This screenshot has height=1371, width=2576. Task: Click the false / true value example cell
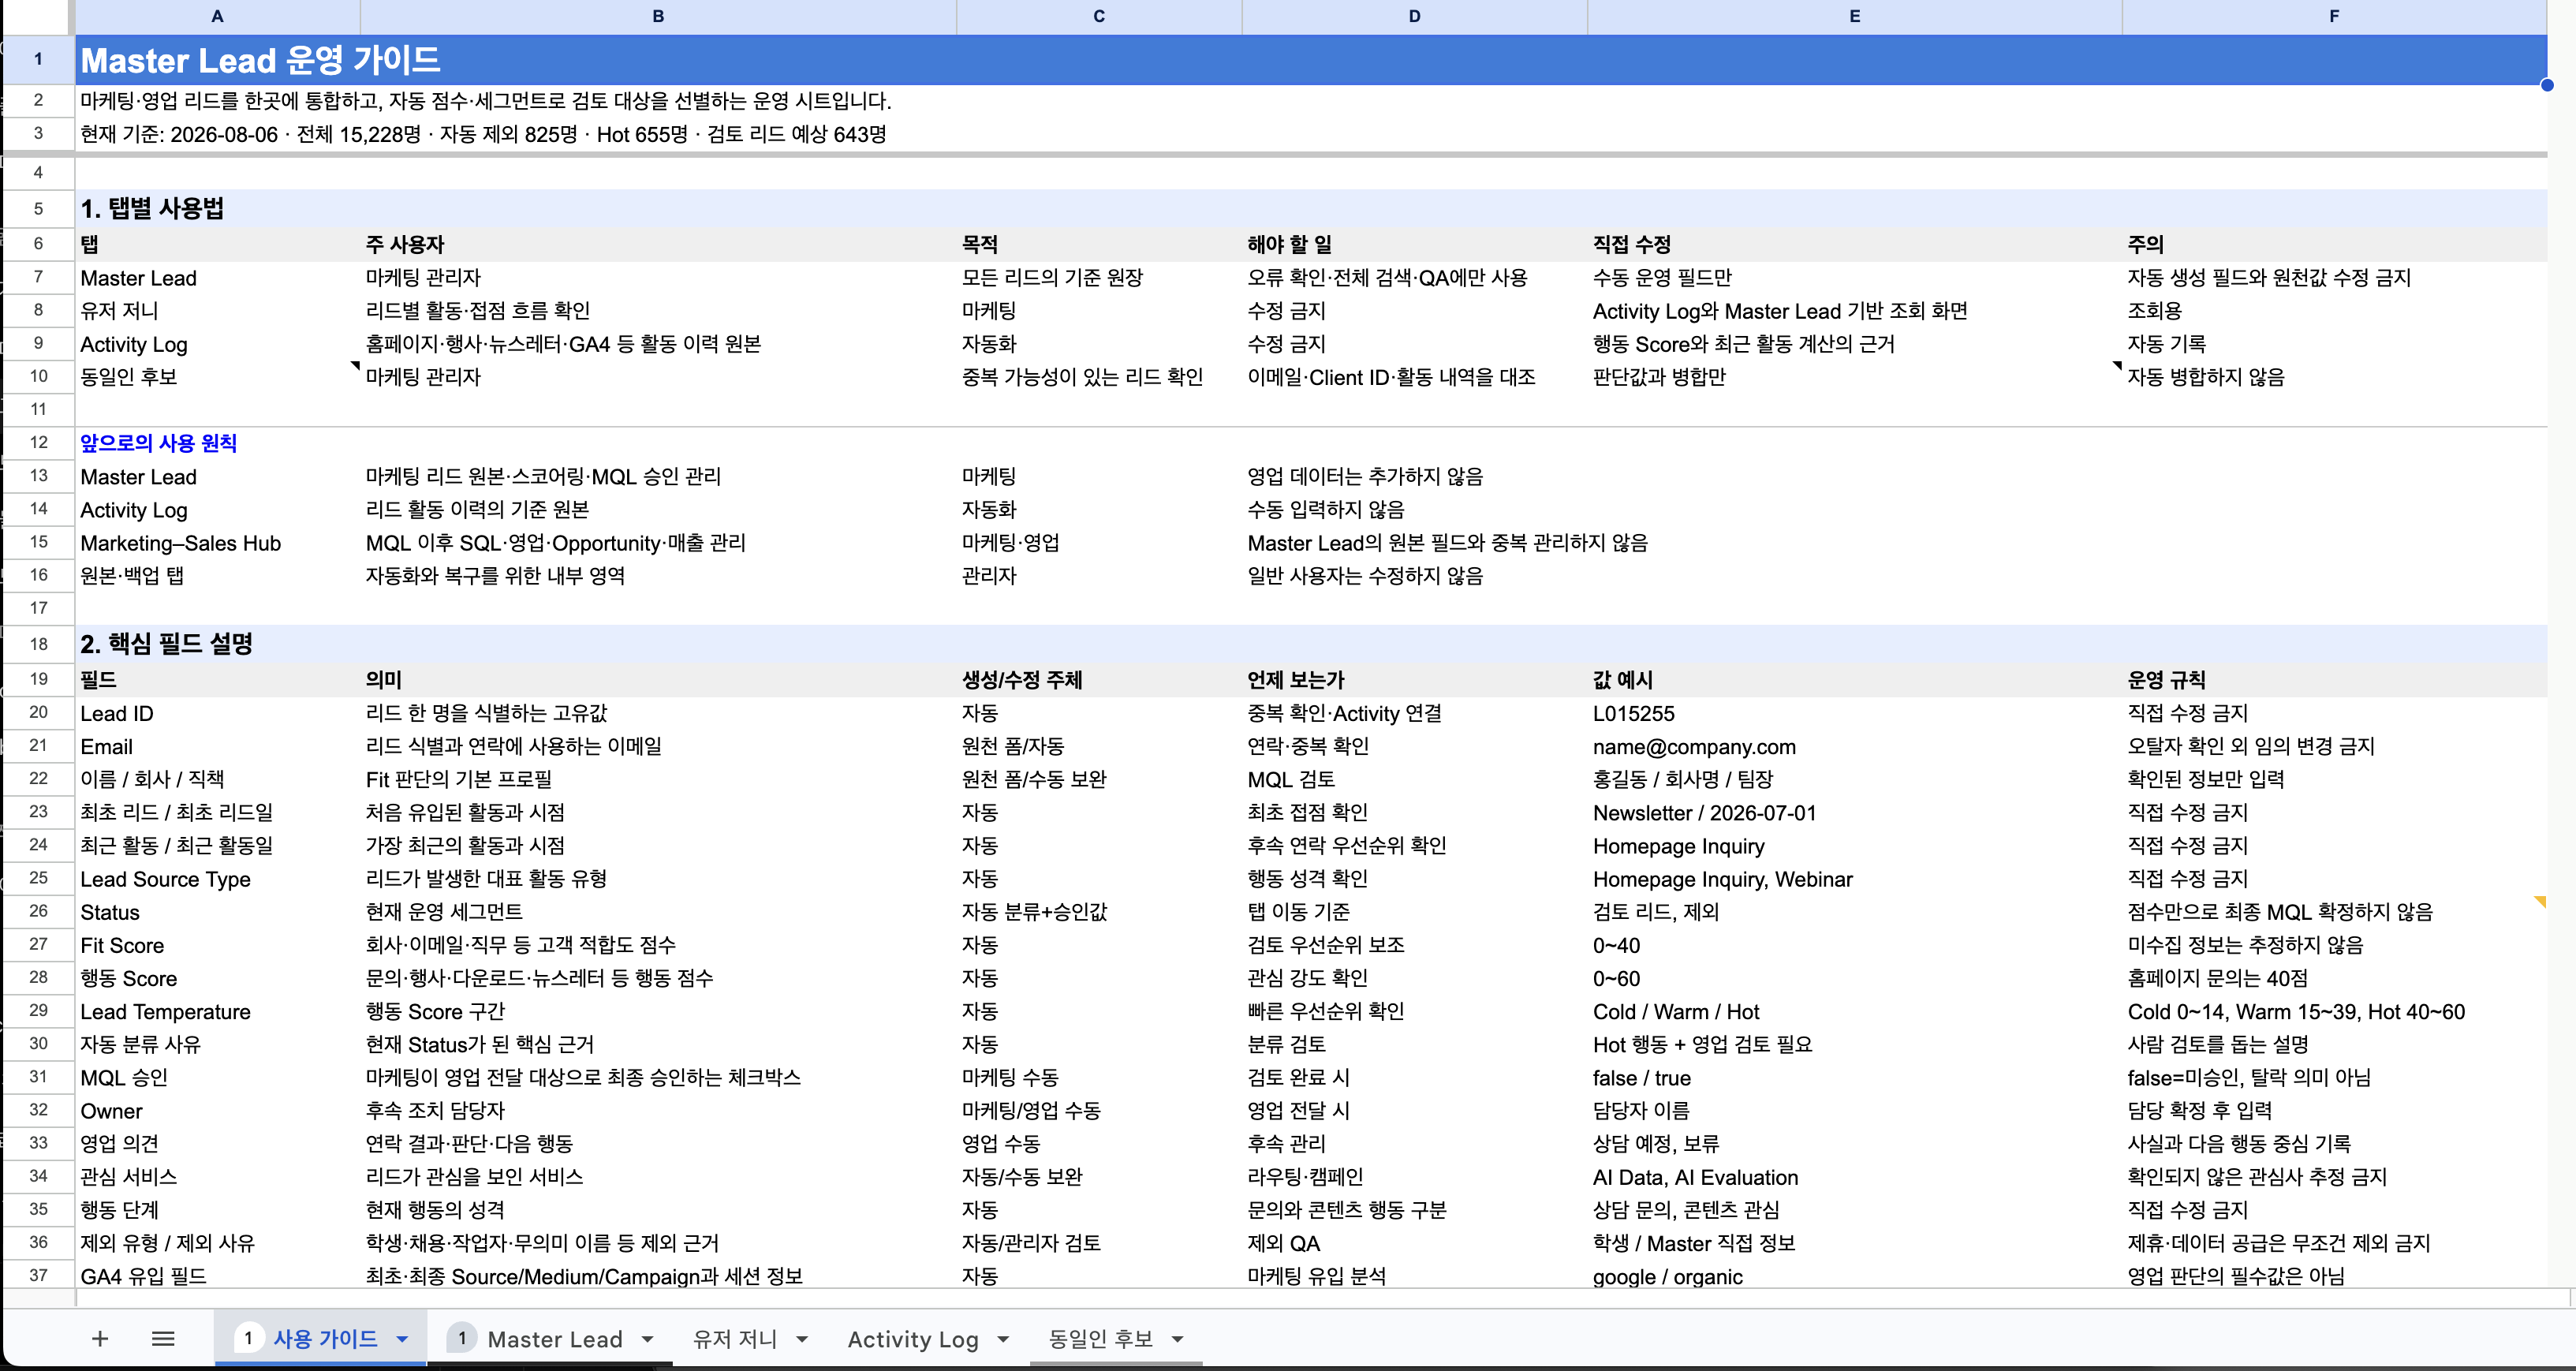pyautogui.click(x=1854, y=1077)
